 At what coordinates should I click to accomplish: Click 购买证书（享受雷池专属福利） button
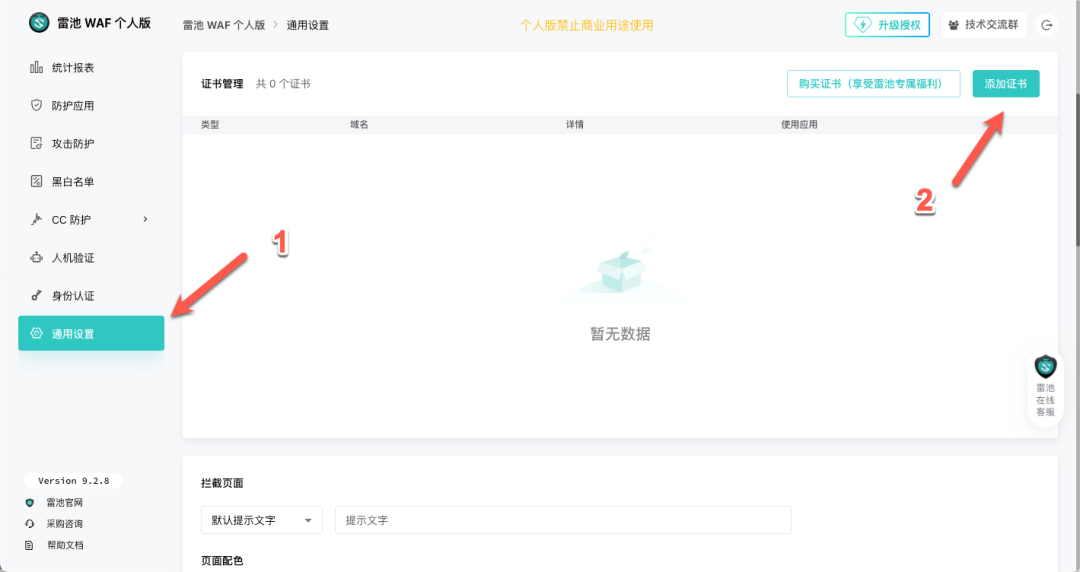(x=873, y=83)
